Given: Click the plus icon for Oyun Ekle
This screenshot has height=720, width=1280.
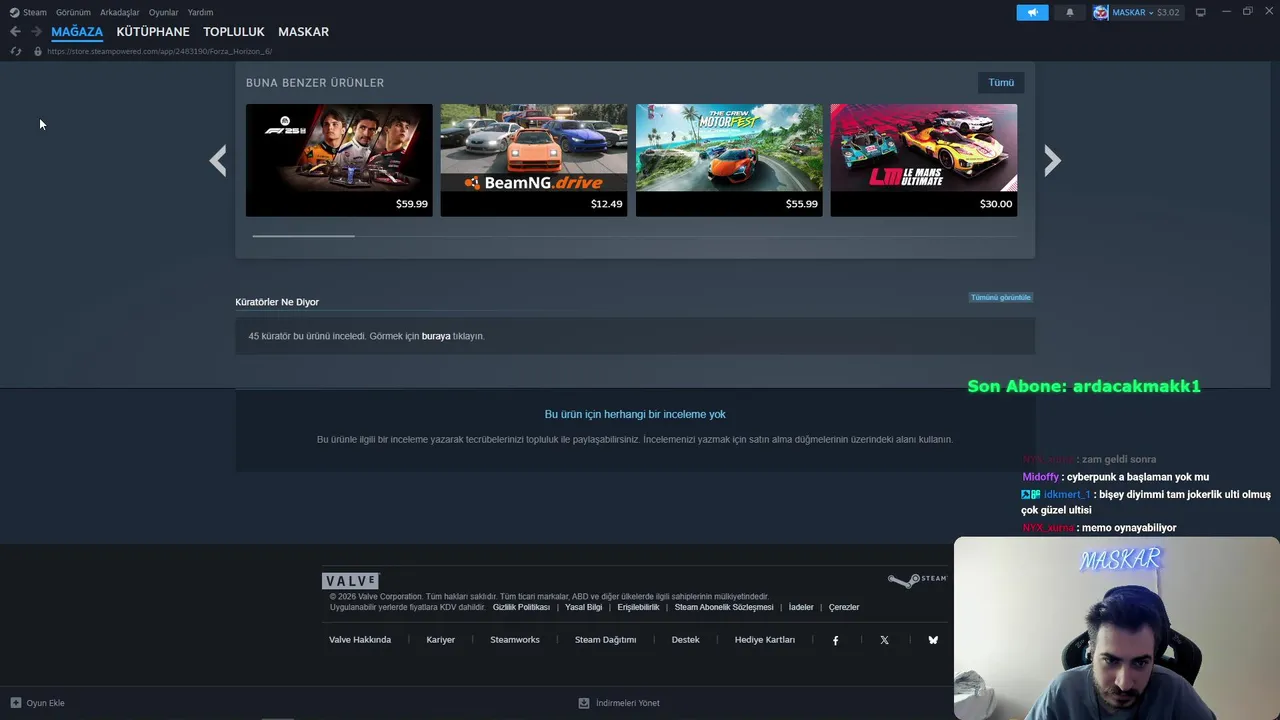Looking at the screenshot, I should pos(16,703).
